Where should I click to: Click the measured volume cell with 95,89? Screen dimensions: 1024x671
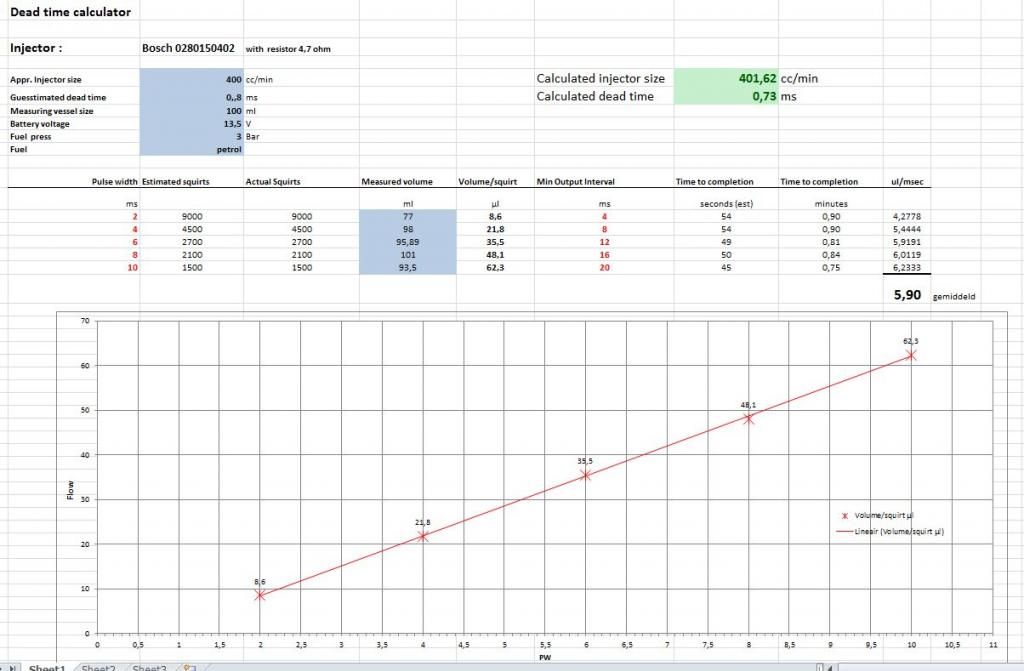tap(397, 242)
